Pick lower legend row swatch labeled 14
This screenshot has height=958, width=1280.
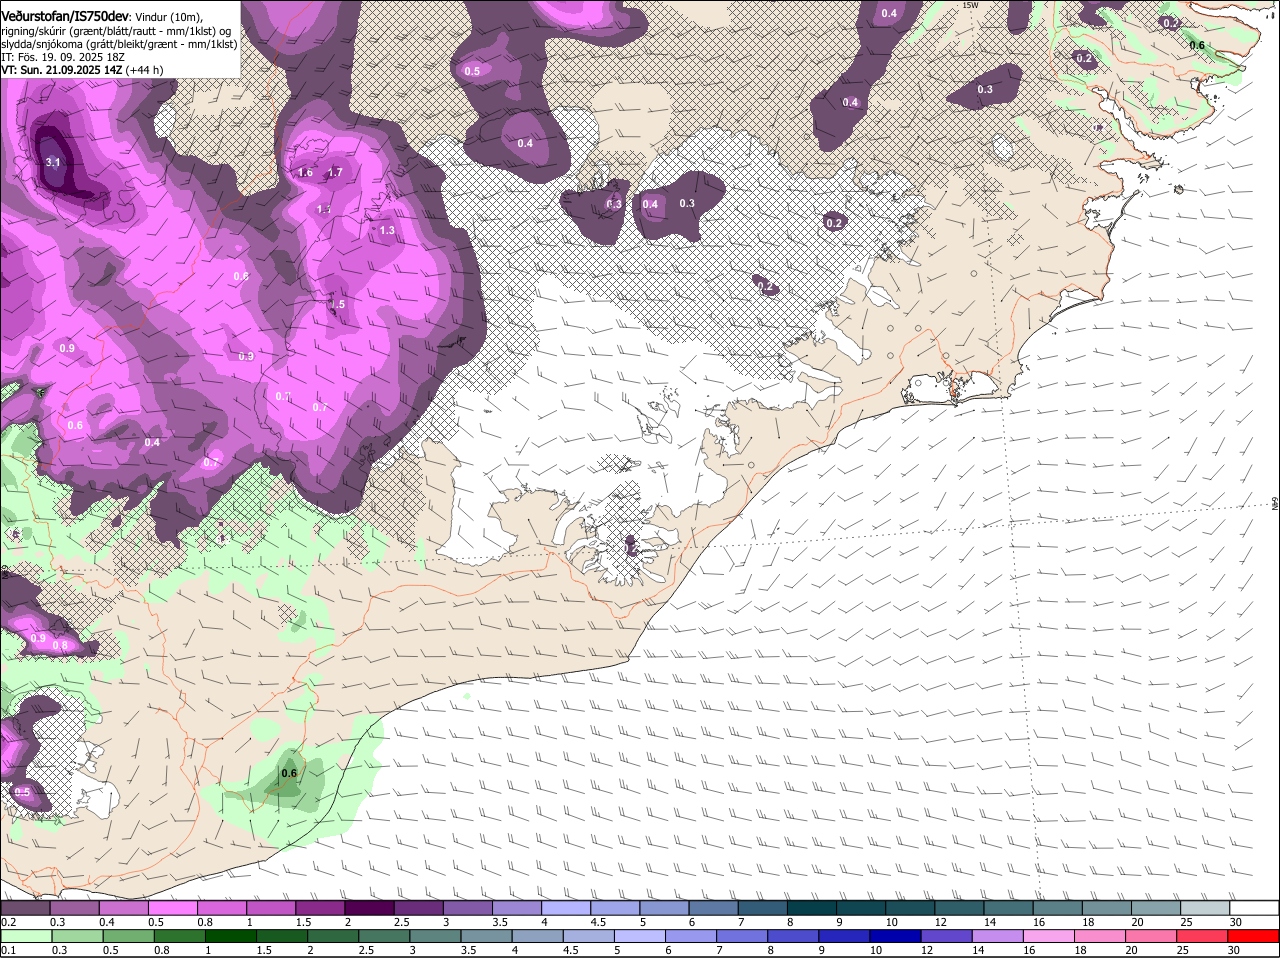pyautogui.click(x=996, y=936)
